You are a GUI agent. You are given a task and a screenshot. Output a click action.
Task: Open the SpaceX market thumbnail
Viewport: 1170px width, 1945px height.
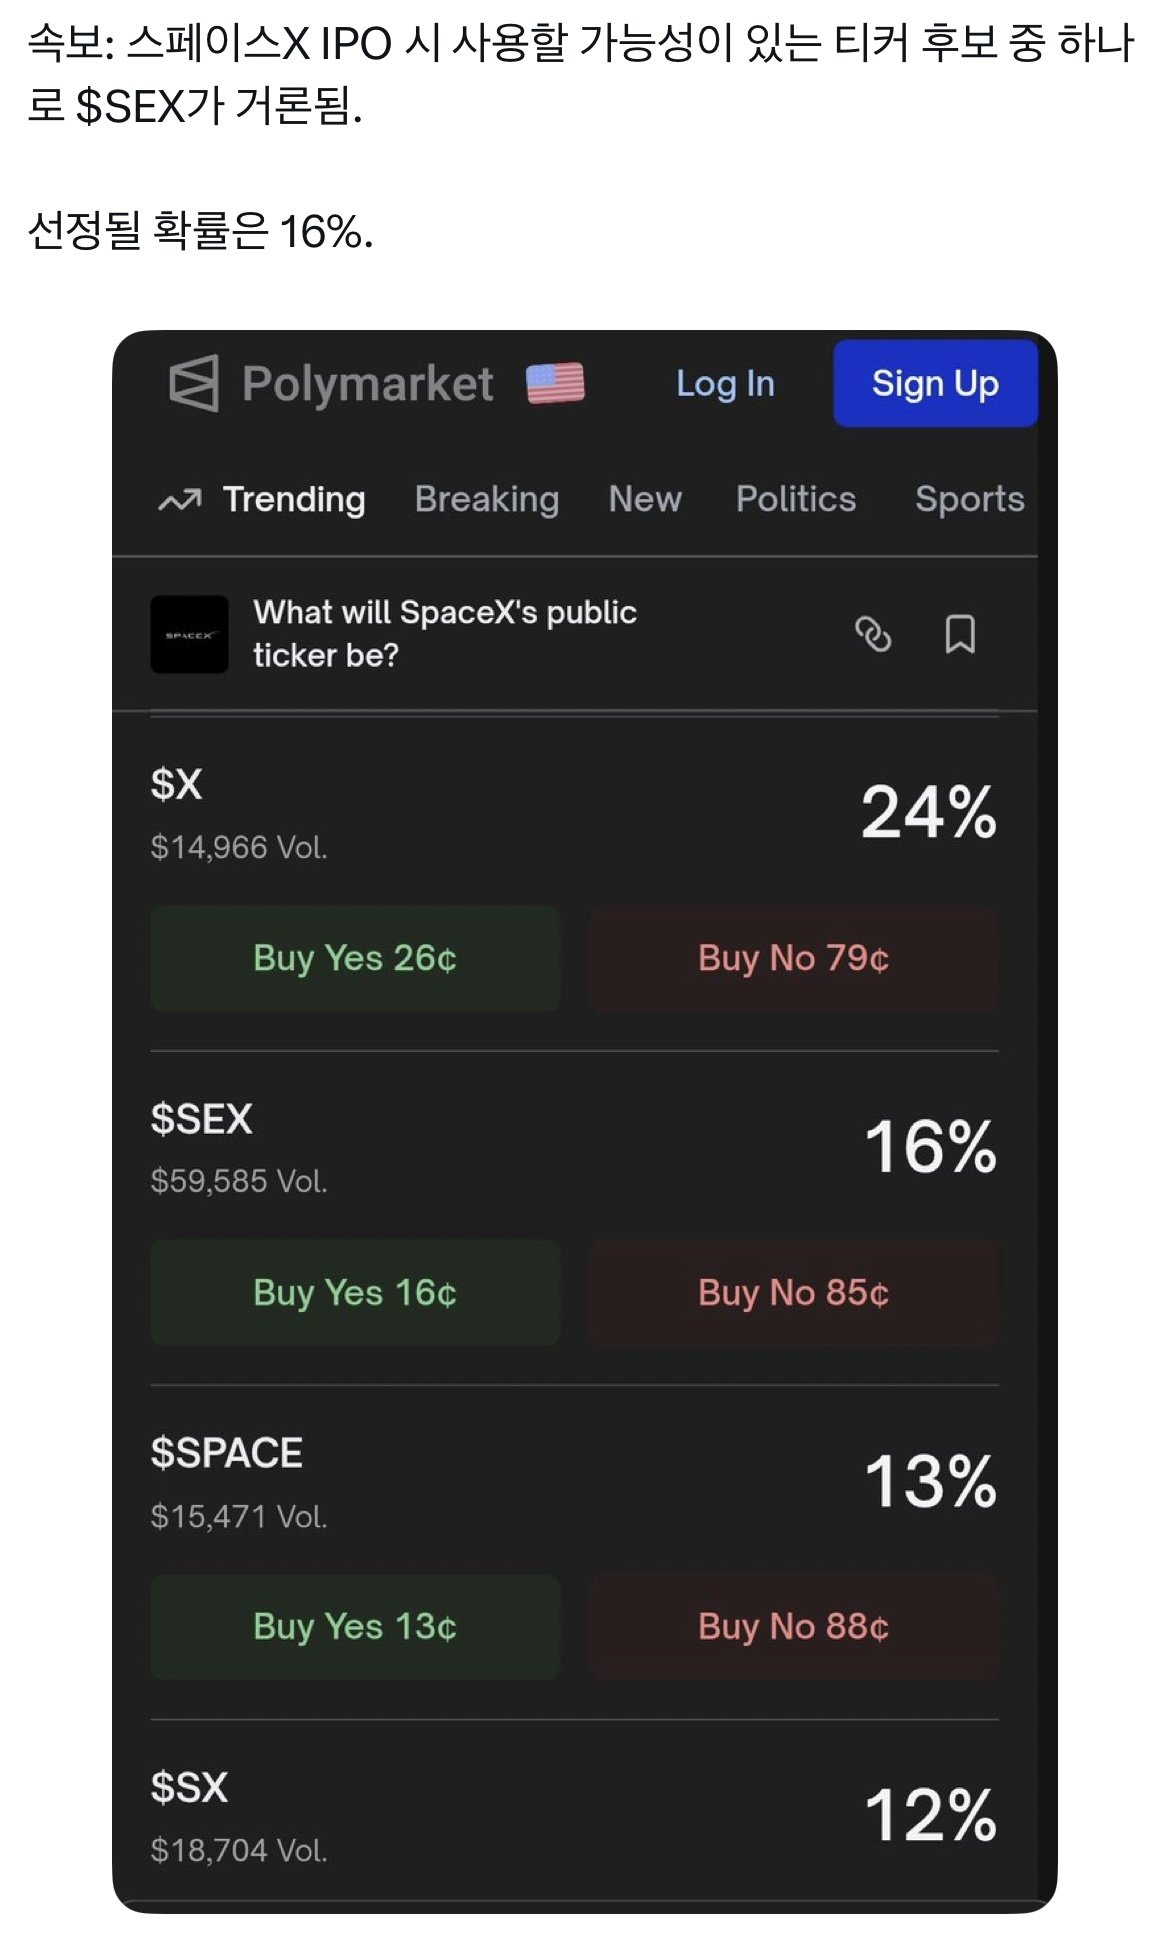tap(189, 634)
